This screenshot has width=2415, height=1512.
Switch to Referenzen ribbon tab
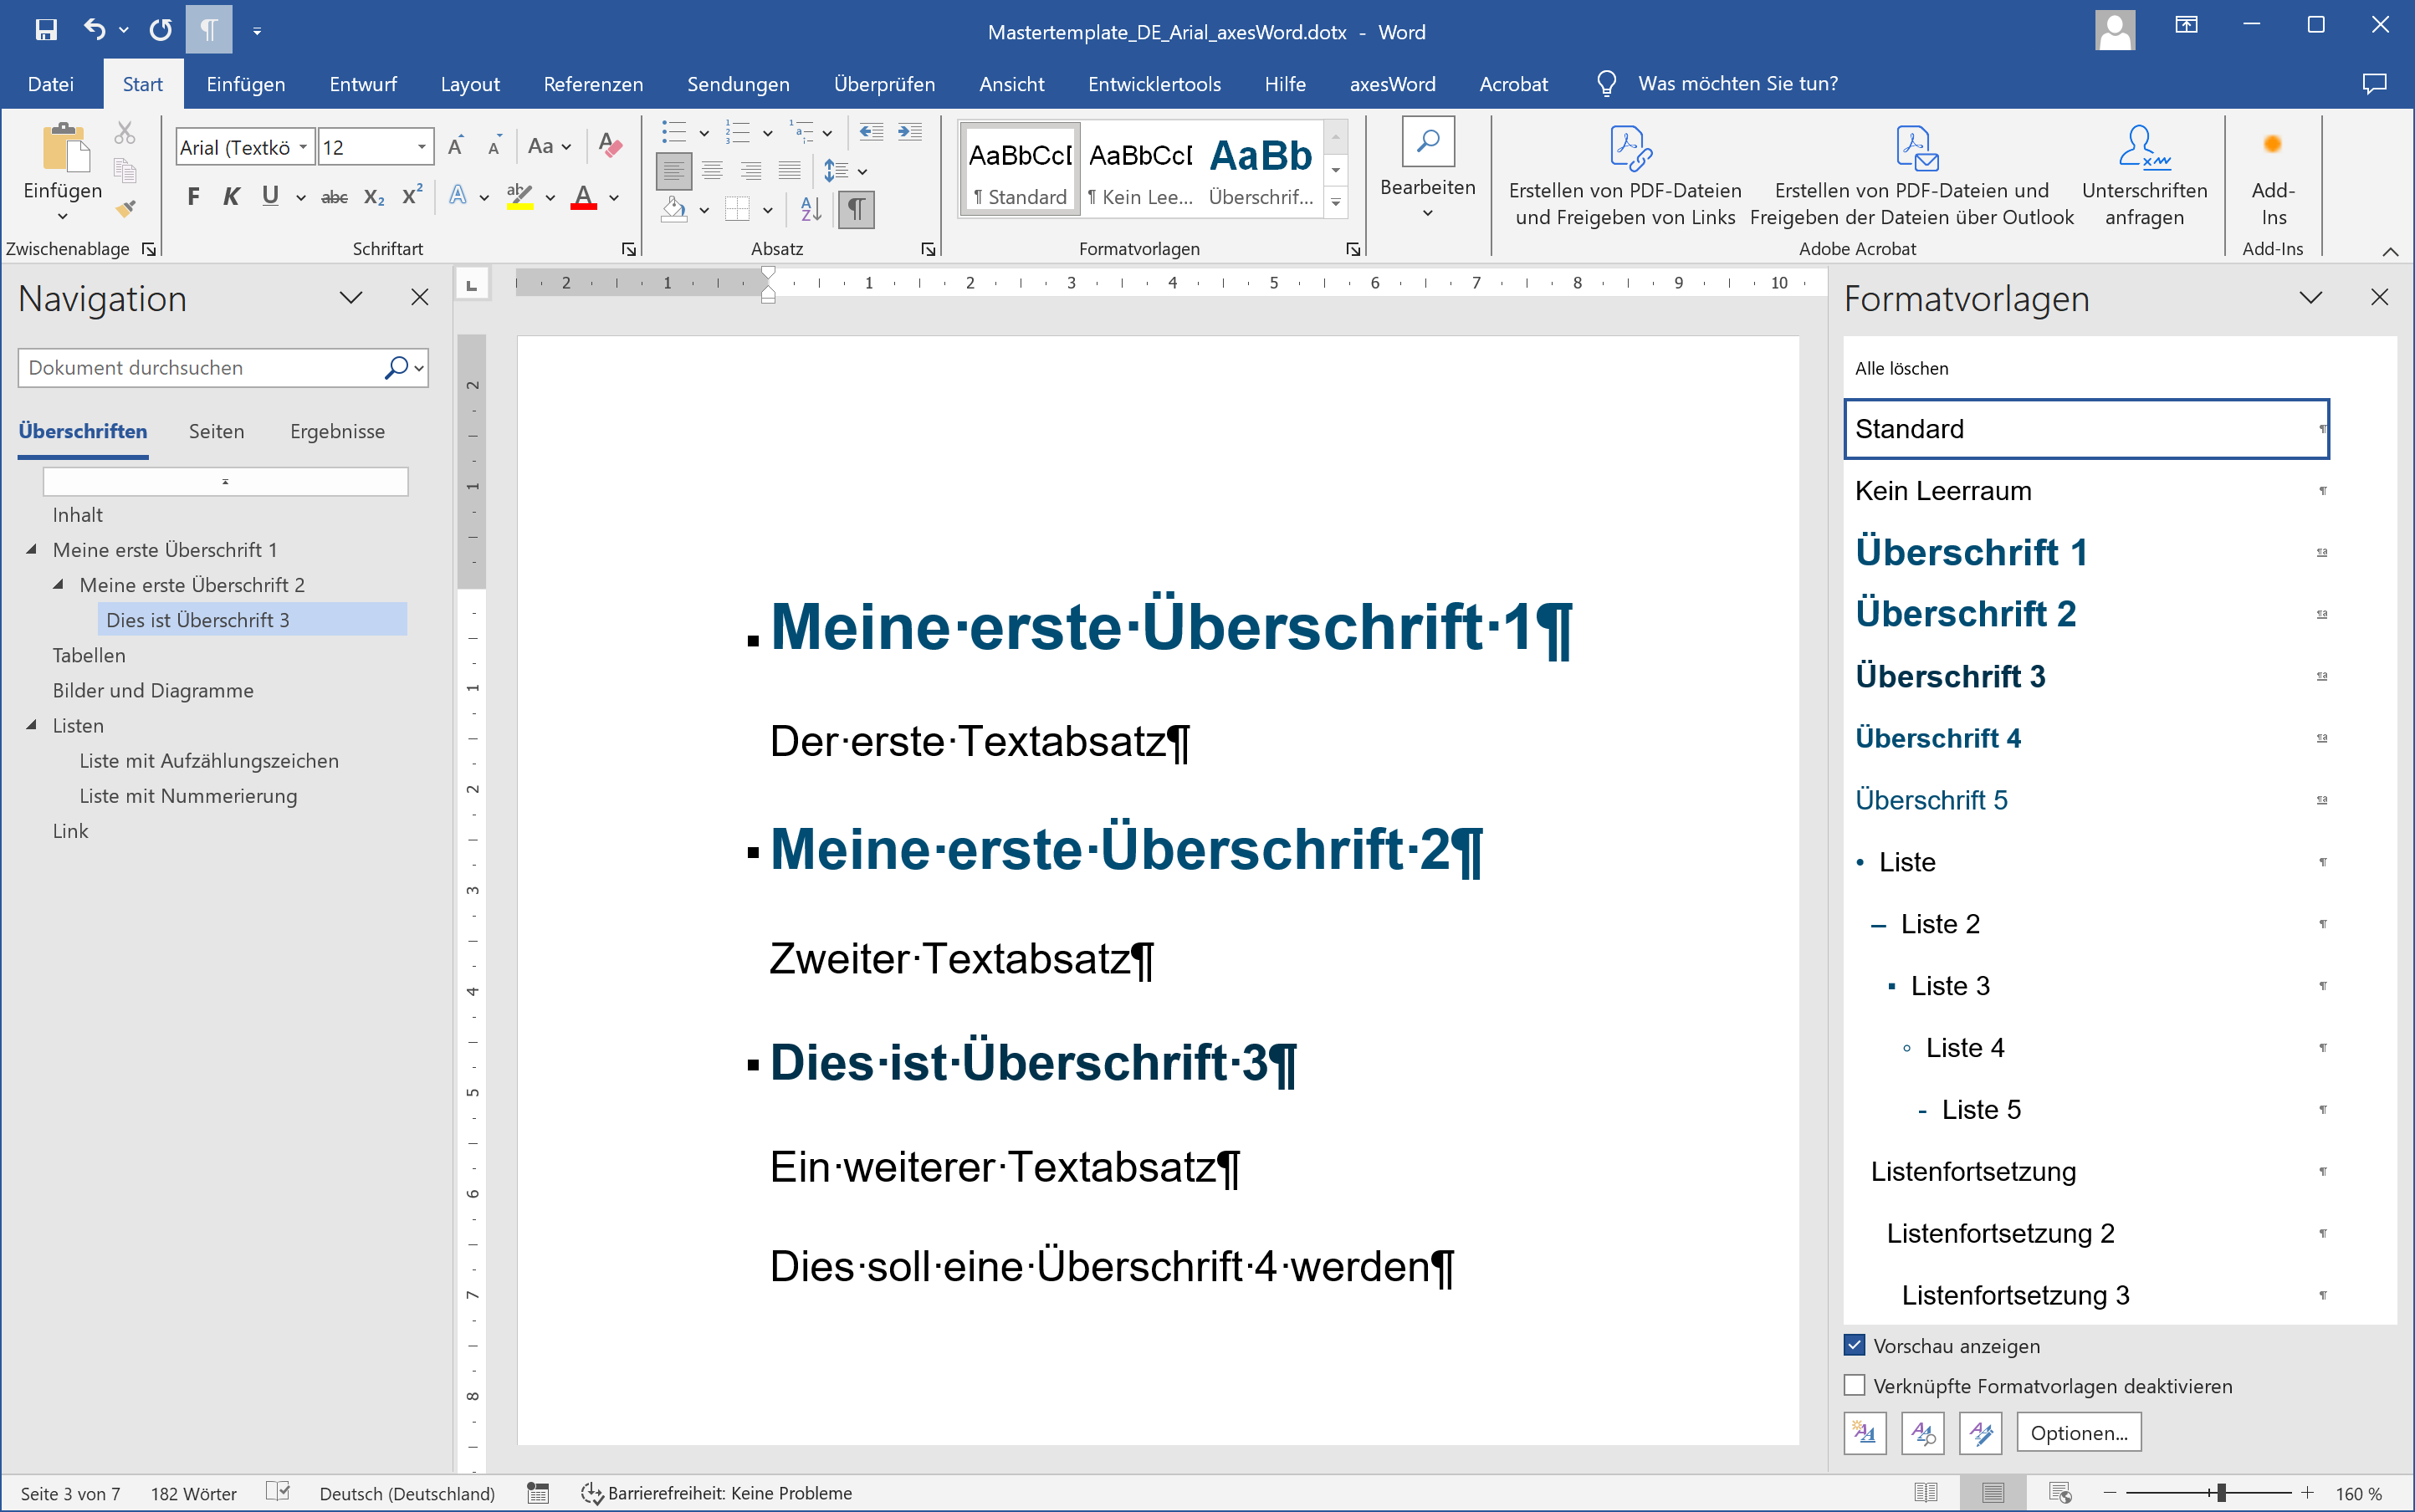593,84
